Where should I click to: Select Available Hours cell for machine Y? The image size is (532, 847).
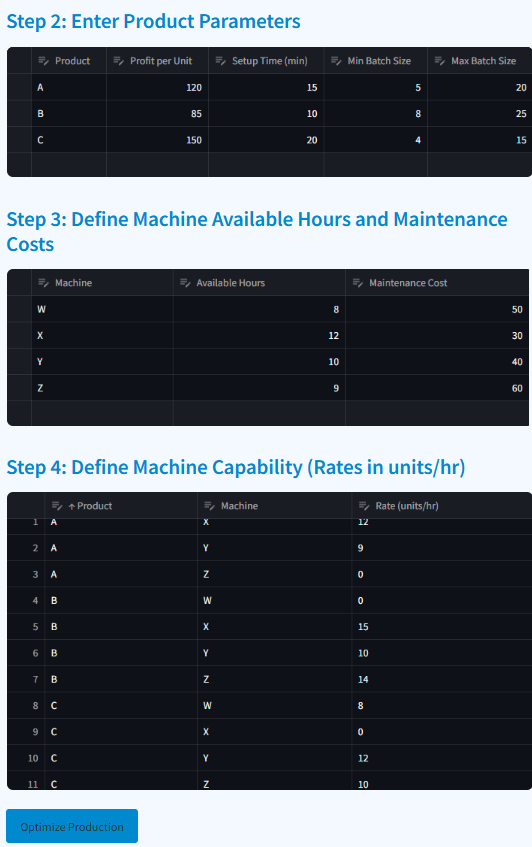click(x=259, y=362)
